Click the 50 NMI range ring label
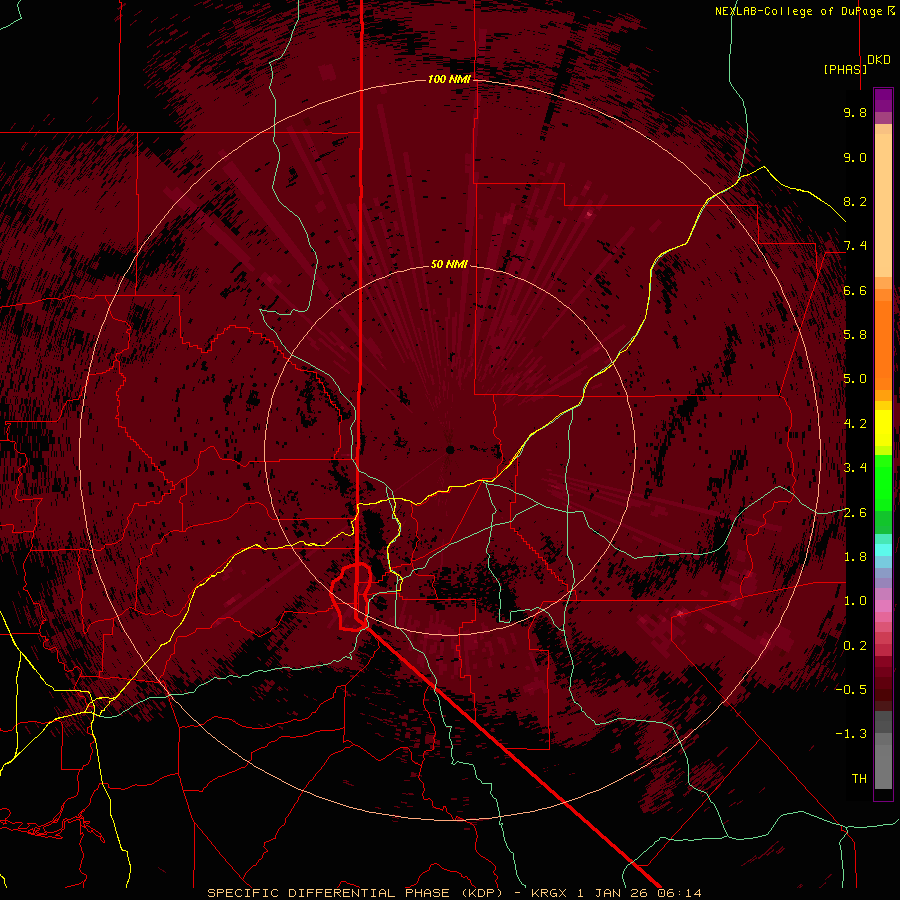This screenshot has width=900, height=900. click(x=449, y=264)
